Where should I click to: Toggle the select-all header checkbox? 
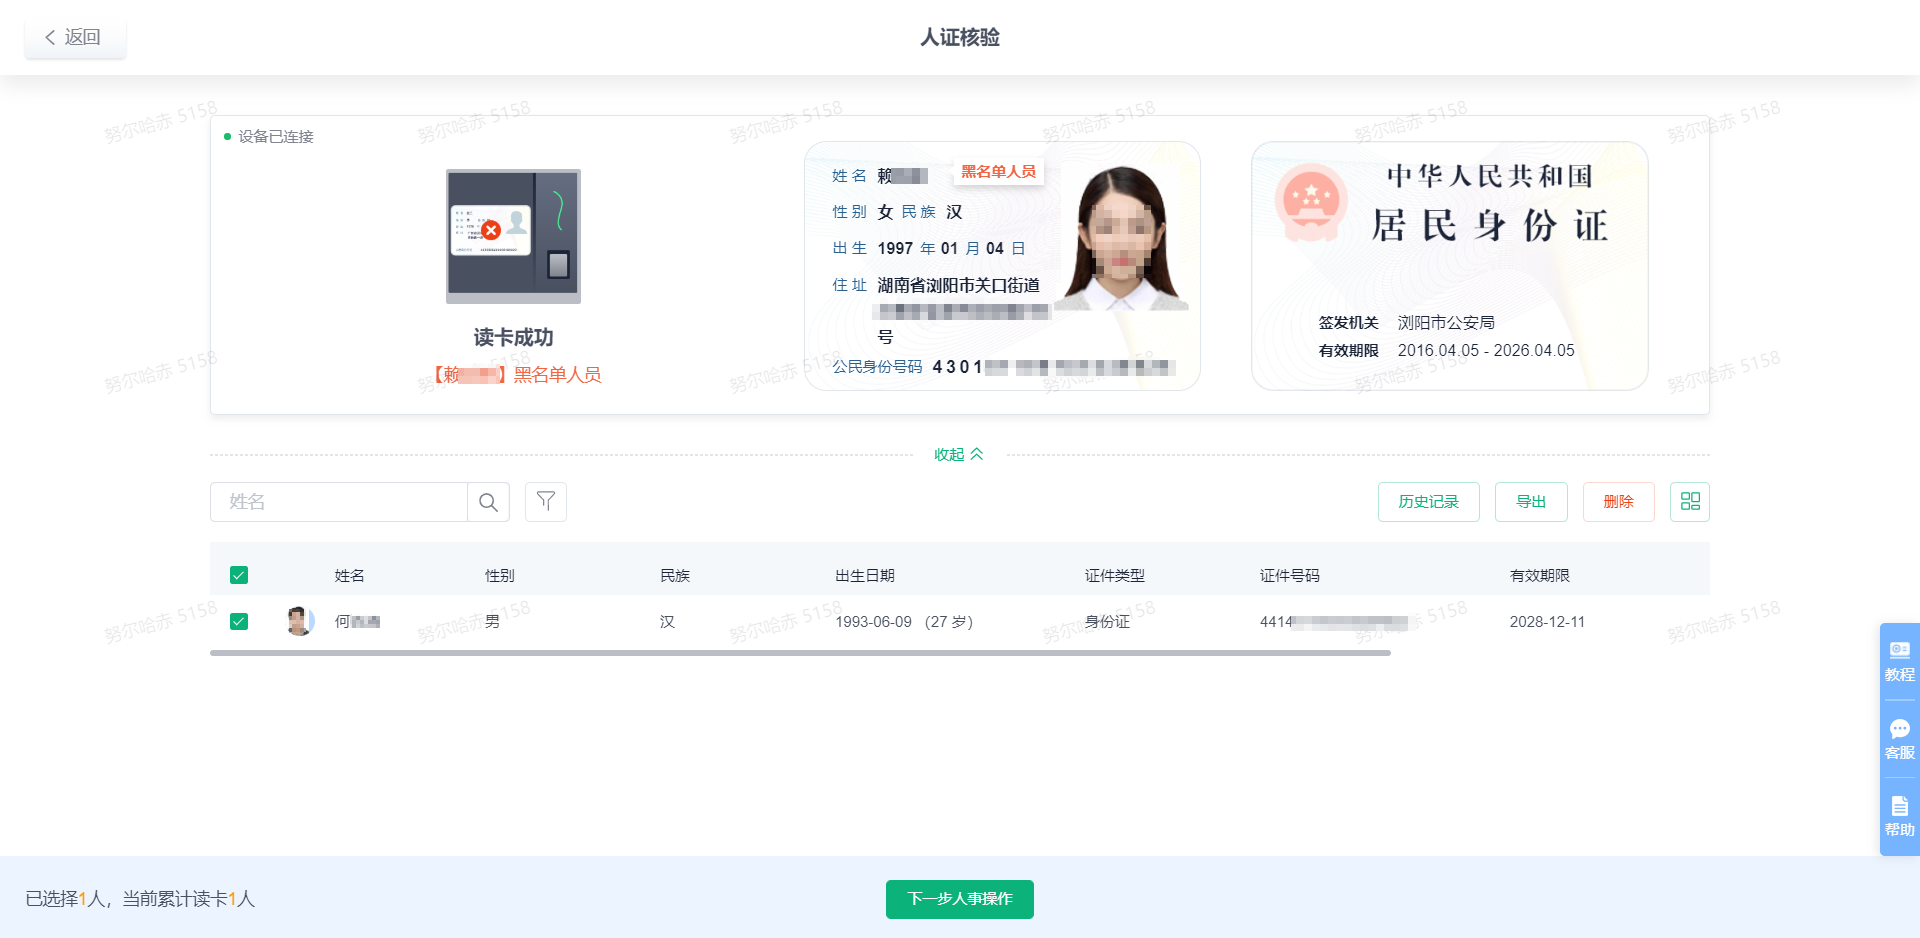point(239,575)
